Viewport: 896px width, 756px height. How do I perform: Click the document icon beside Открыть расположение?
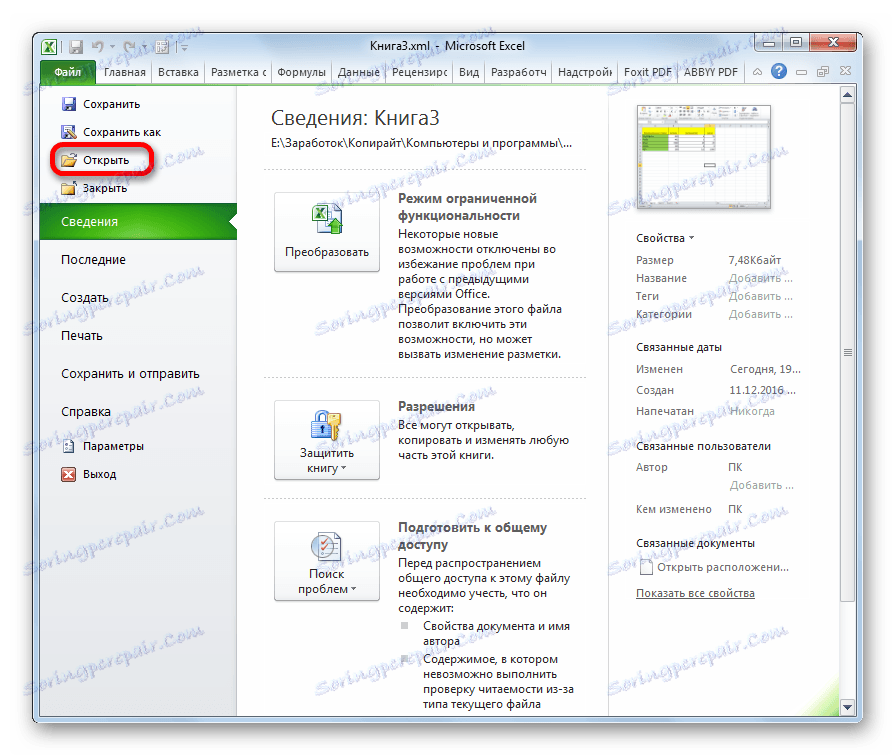click(x=646, y=567)
